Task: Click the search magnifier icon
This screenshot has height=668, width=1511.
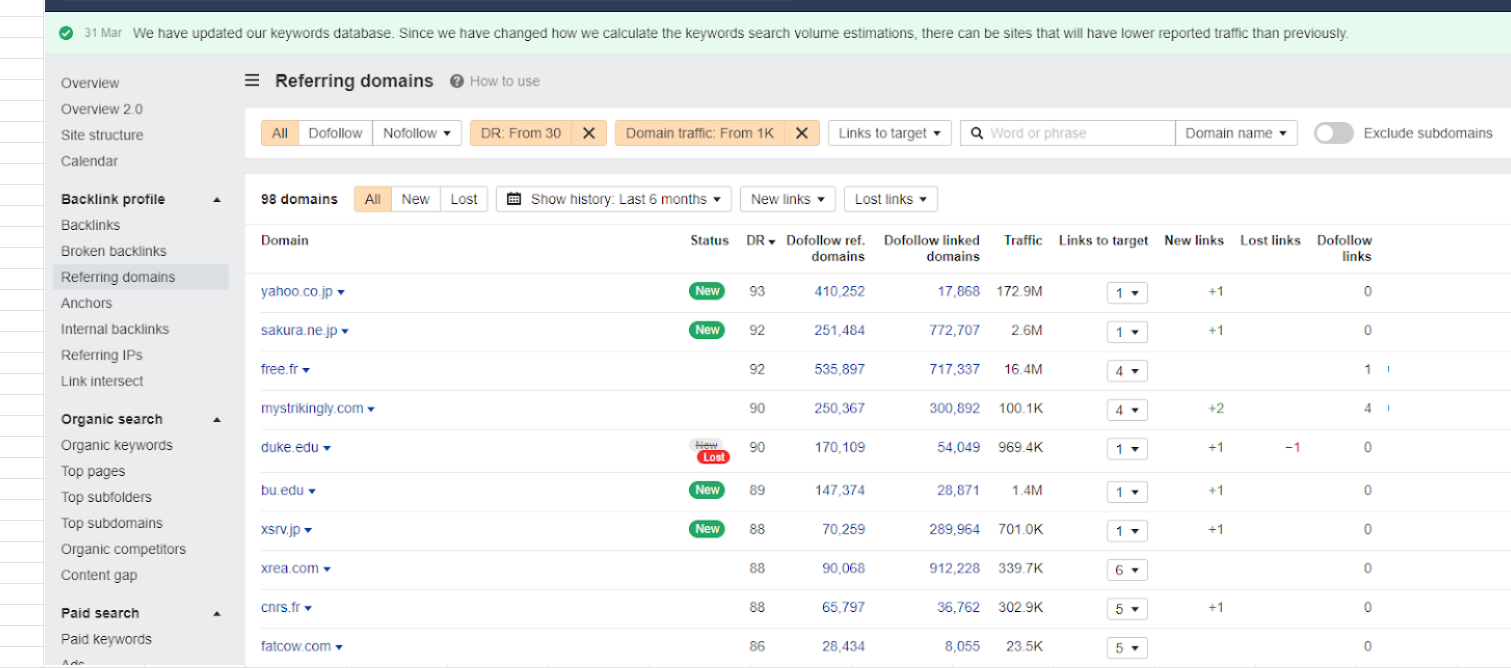Action: pyautogui.click(x=977, y=133)
